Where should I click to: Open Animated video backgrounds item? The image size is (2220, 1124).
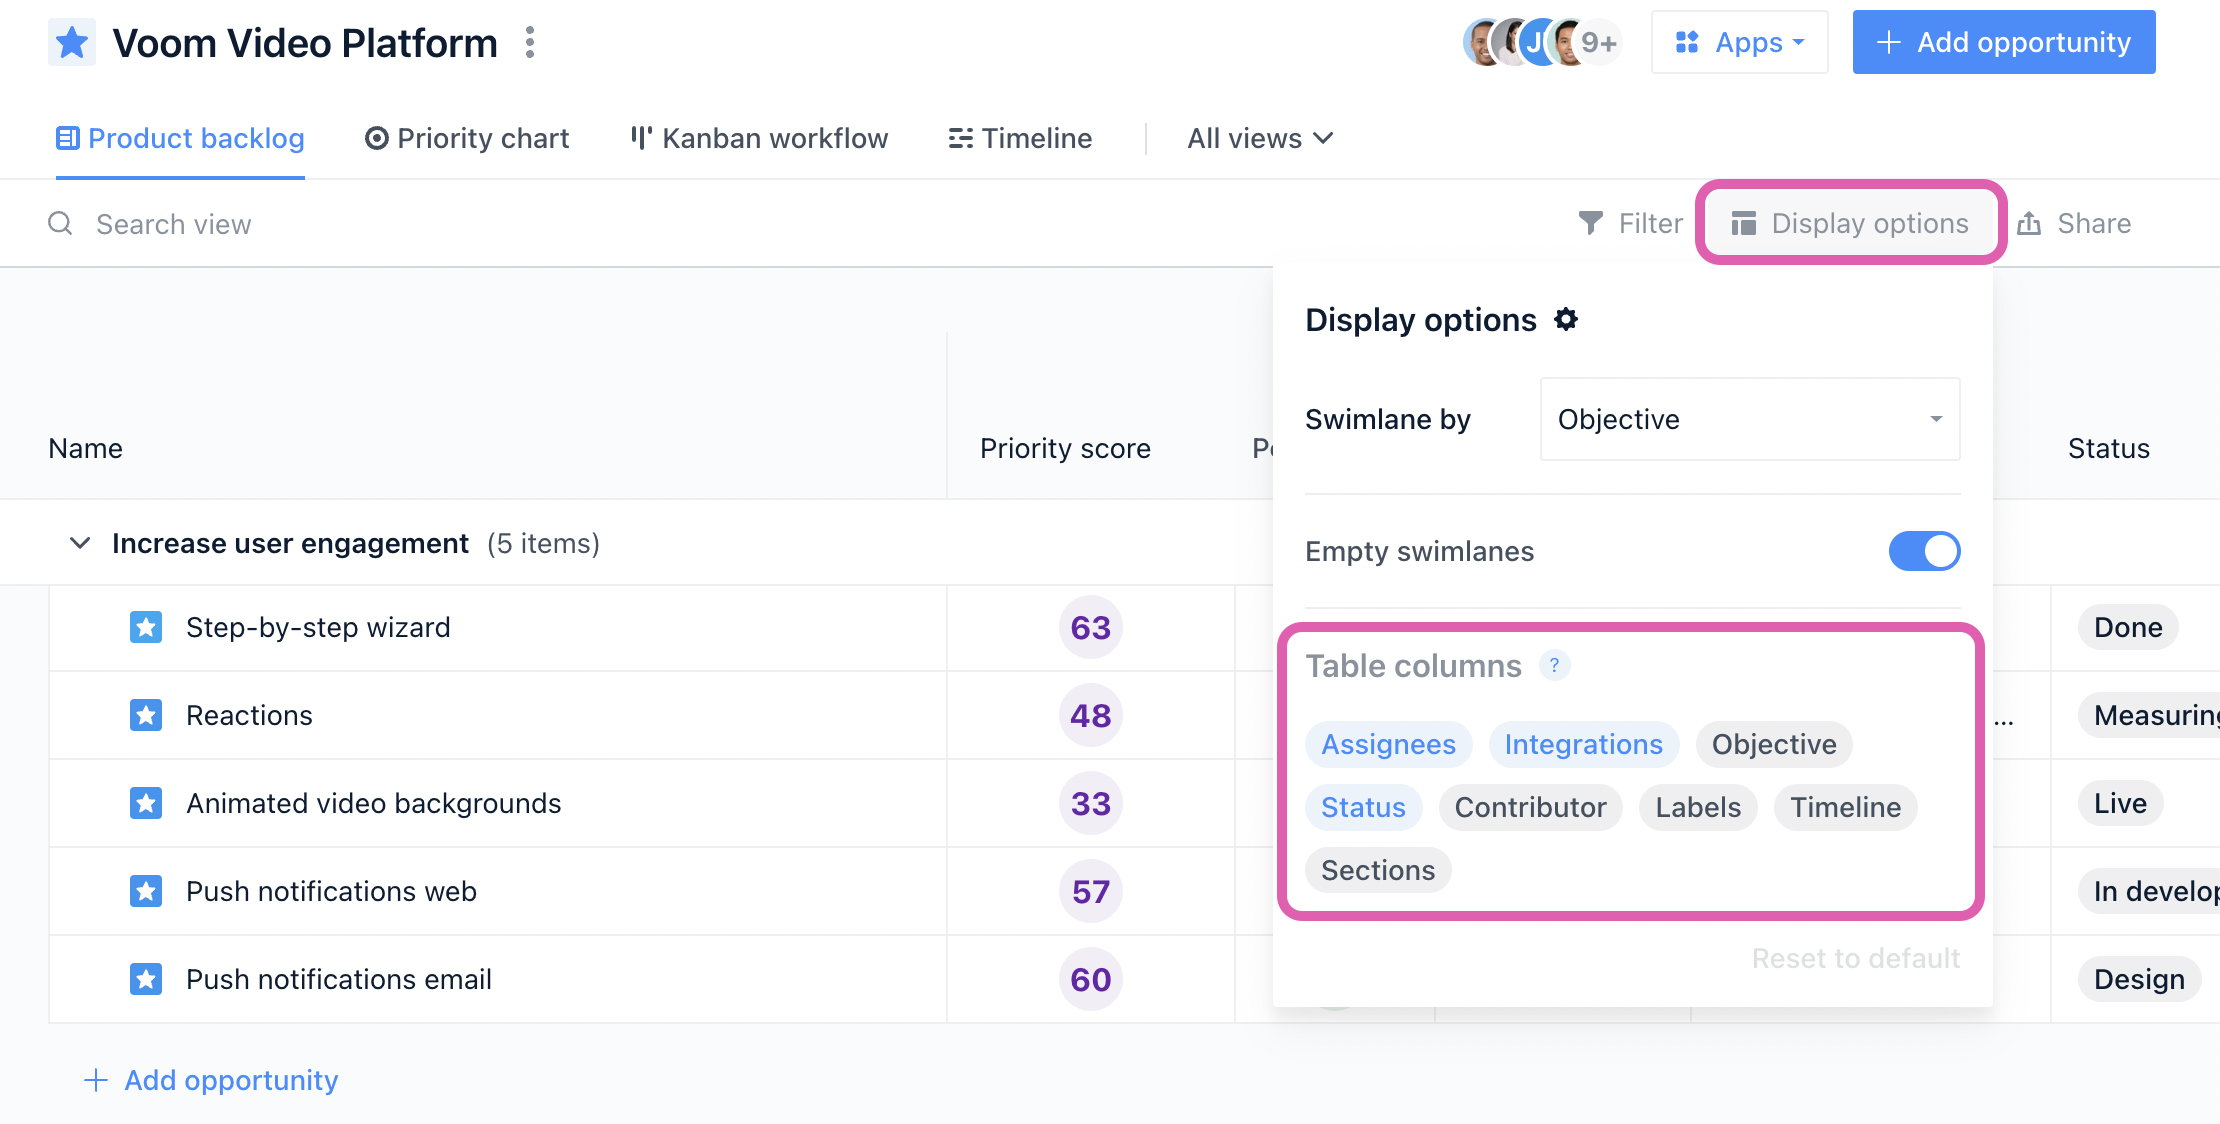pyautogui.click(x=373, y=803)
